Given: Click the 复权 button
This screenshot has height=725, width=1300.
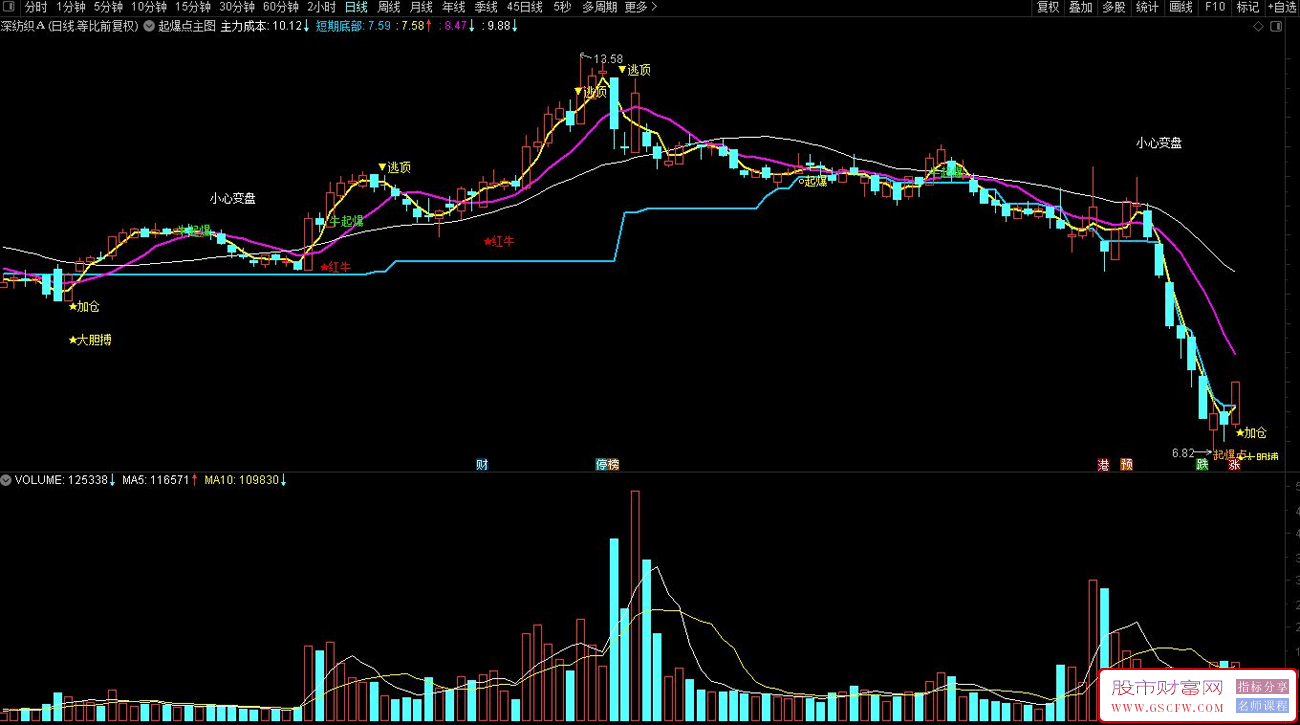Looking at the screenshot, I should (x=1048, y=7).
